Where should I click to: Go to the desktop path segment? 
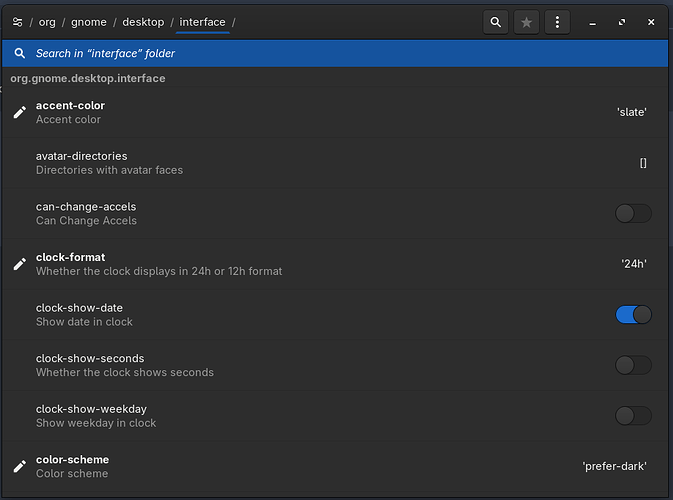click(143, 22)
